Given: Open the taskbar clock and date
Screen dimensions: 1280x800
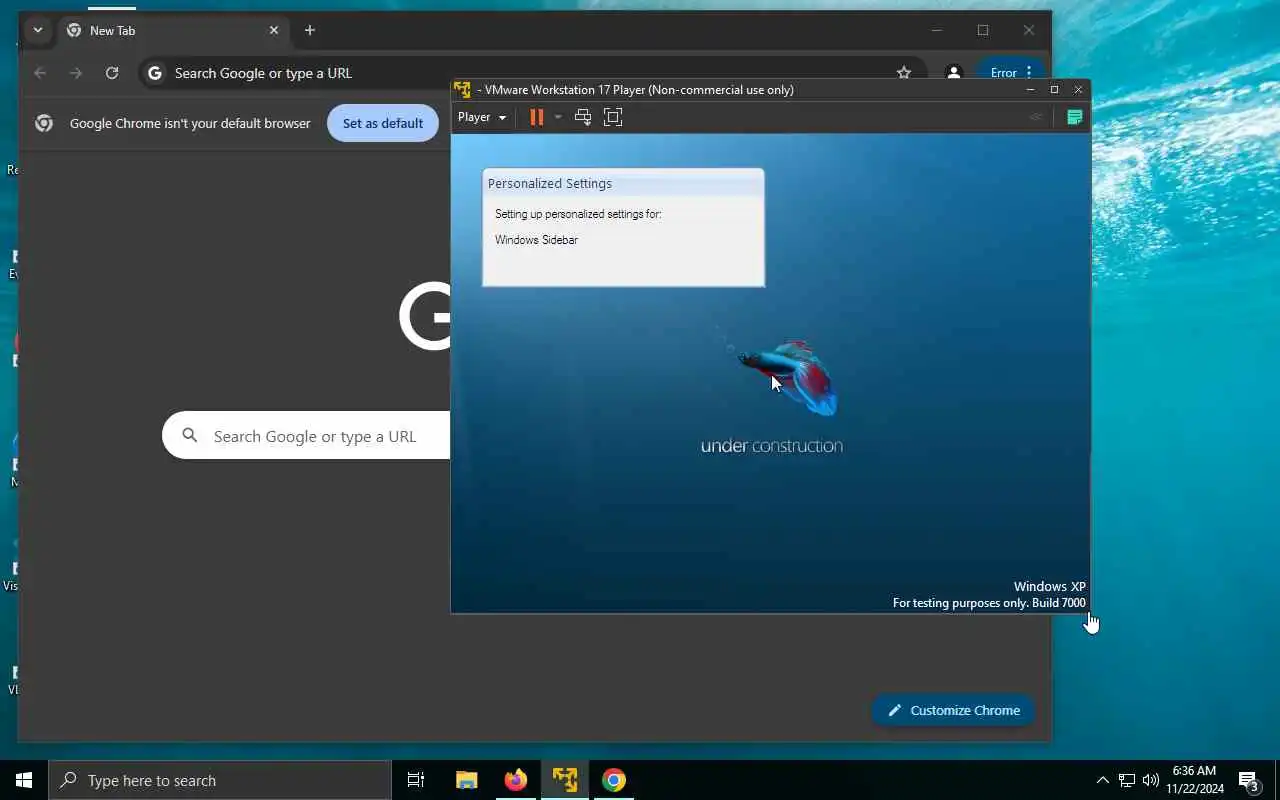Looking at the screenshot, I should point(1195,780).
